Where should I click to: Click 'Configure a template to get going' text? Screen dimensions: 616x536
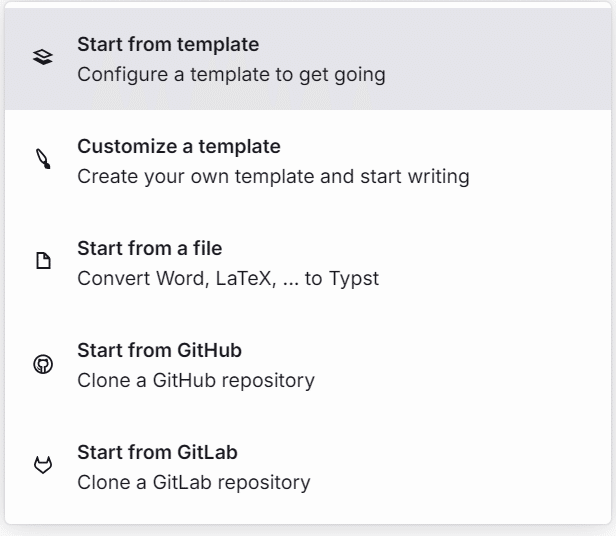(231, 75)
